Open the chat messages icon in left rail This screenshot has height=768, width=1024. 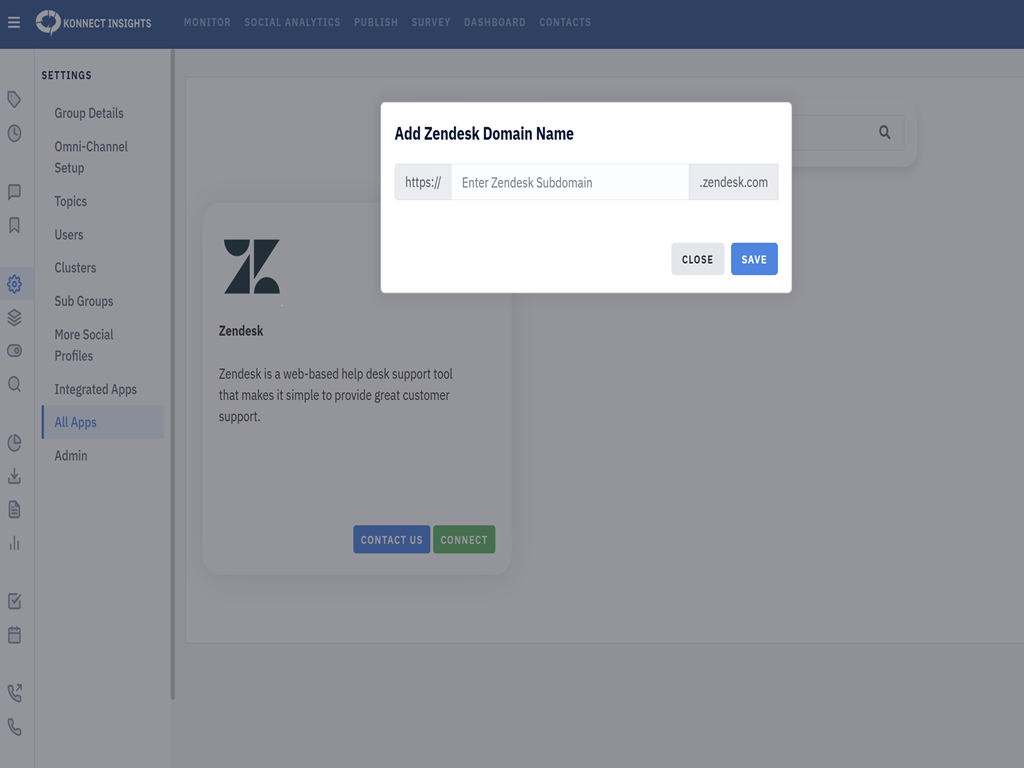(x=14, y=193)
